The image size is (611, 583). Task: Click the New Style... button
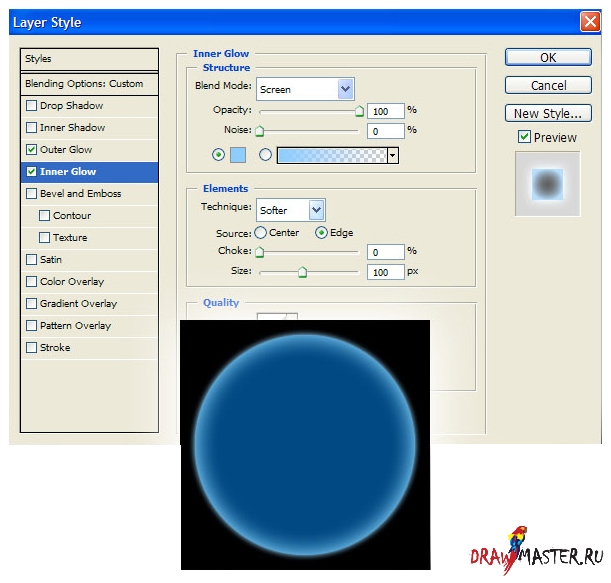click(x=548, y=113)
